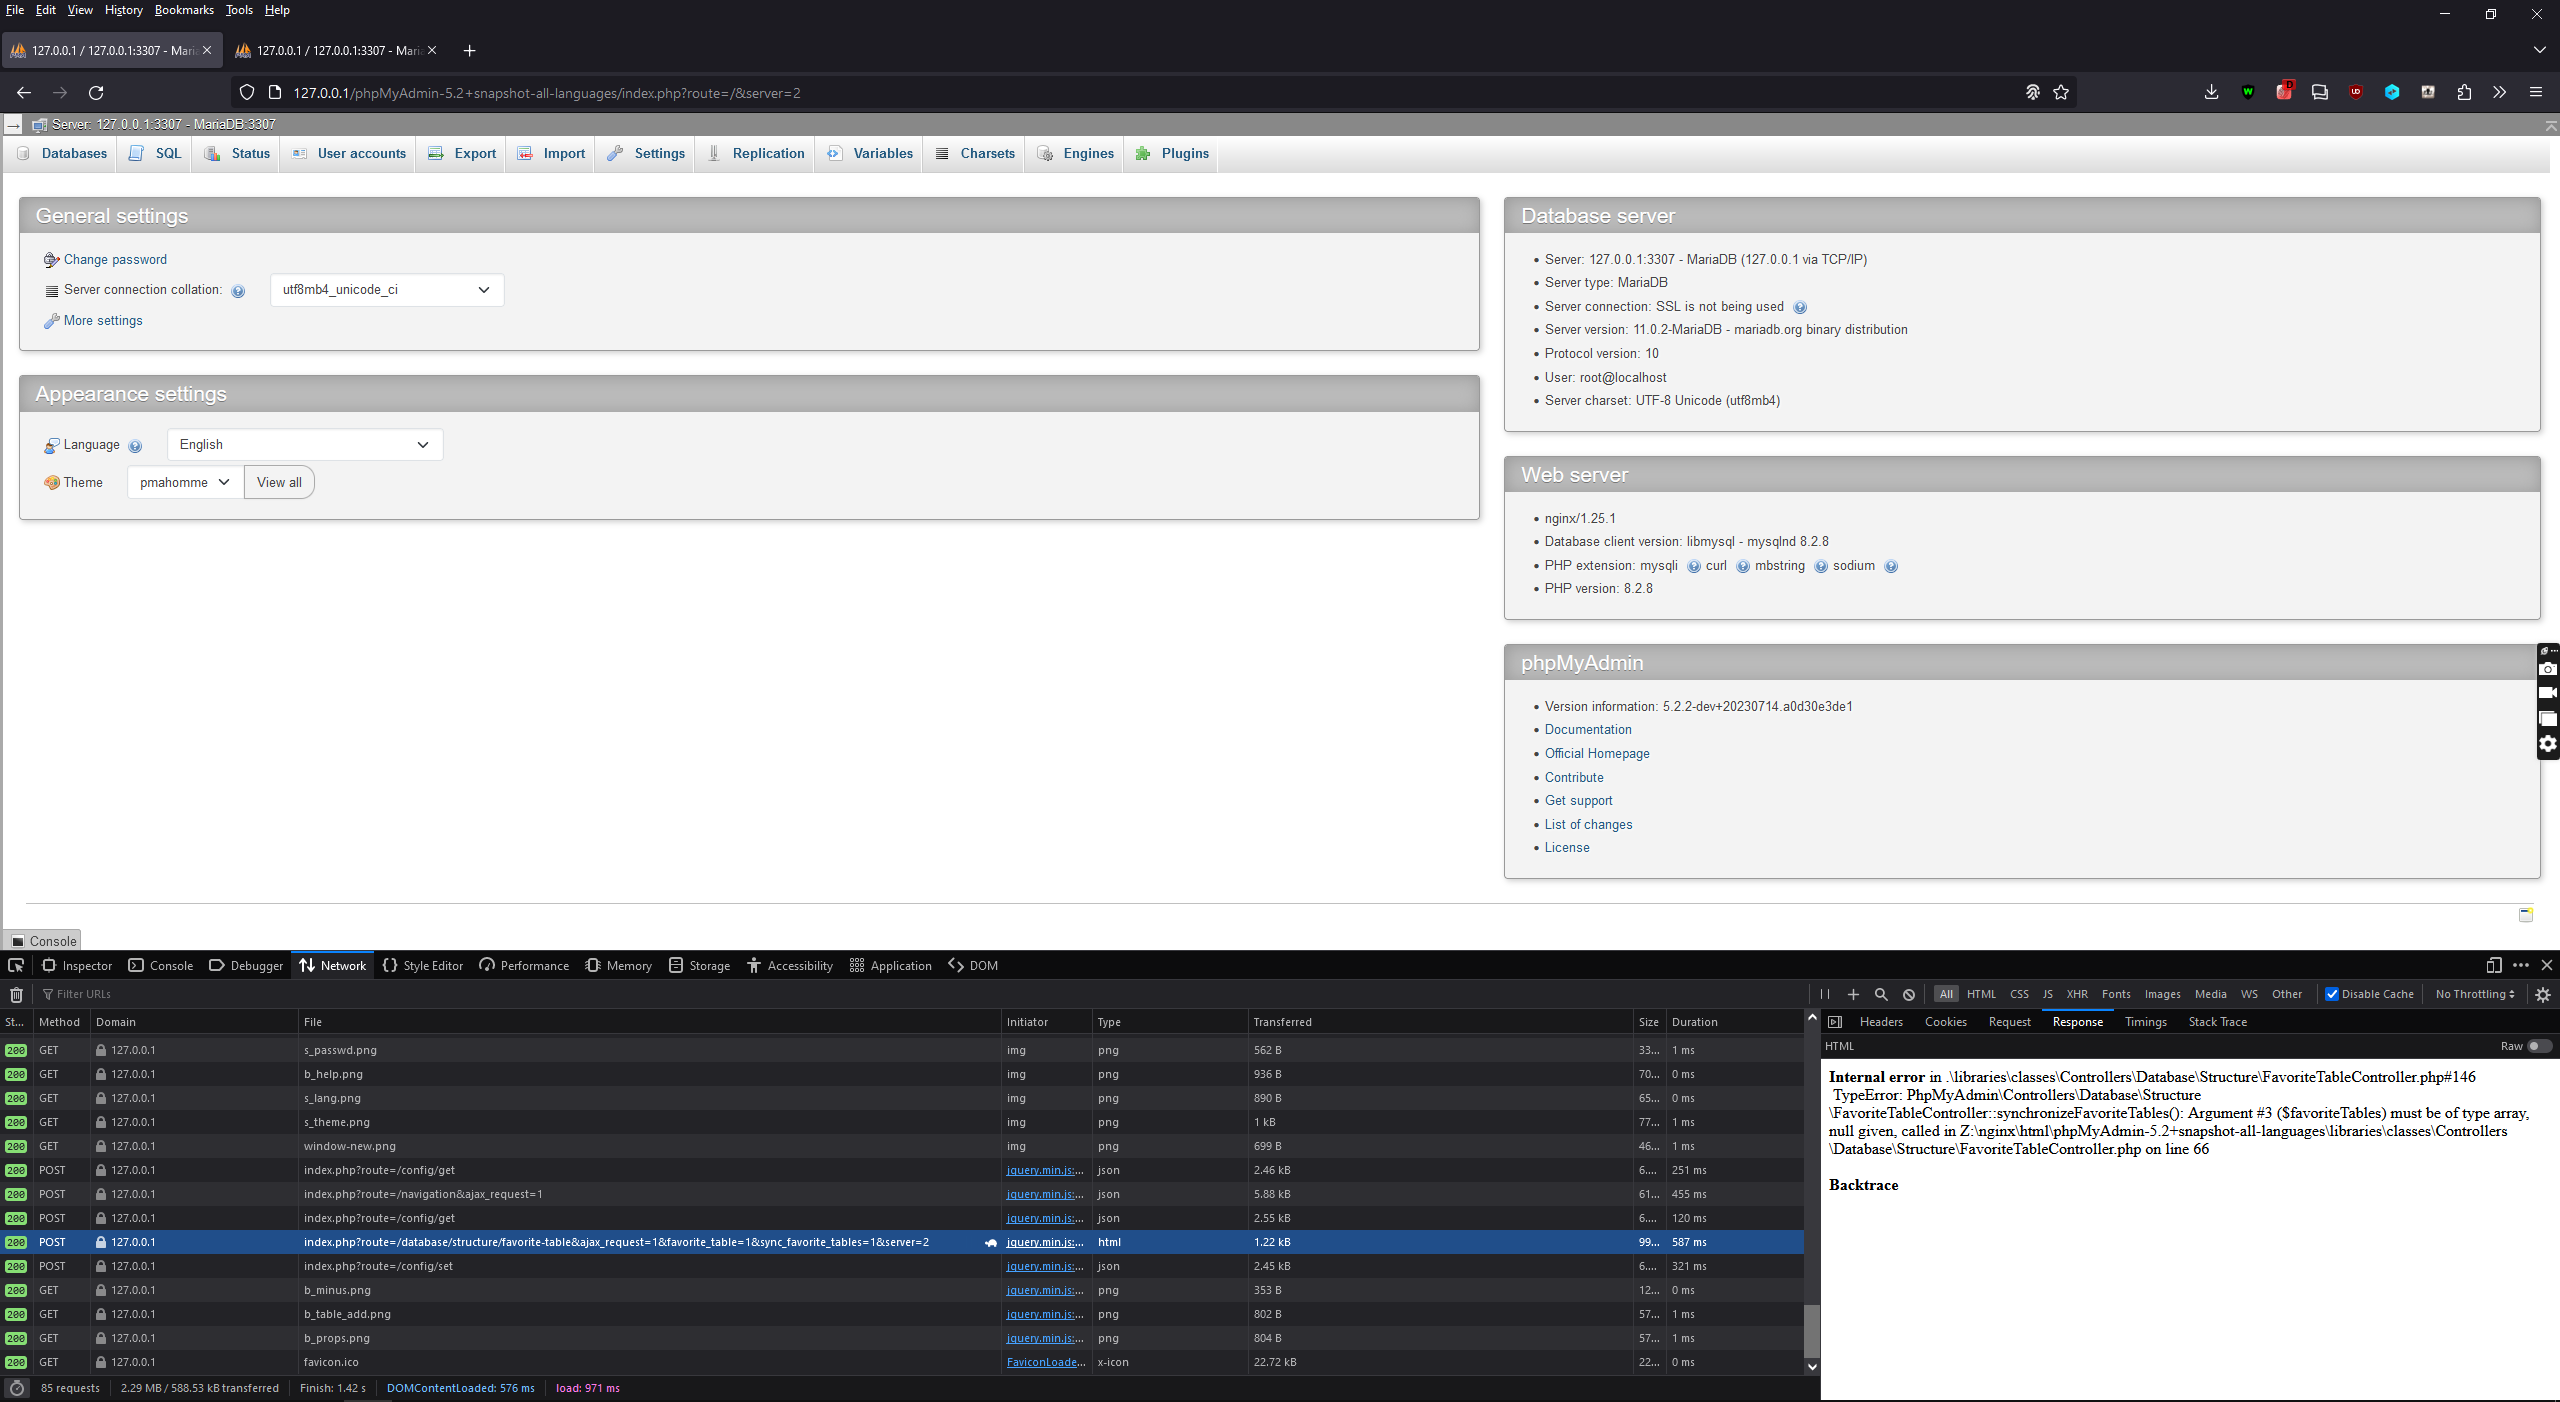2560x1402 pixels.
Task: Reload the current page
Action: tap(96, 92)
